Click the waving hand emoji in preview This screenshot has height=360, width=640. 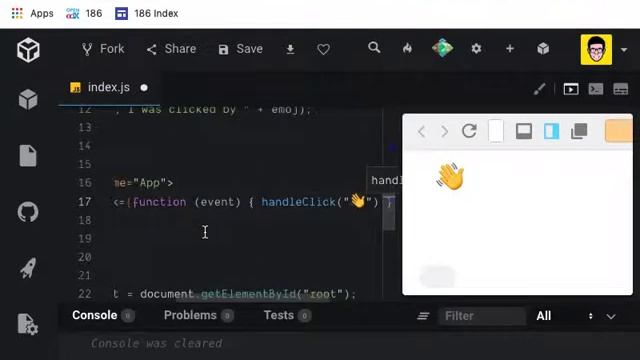point(450,176)
